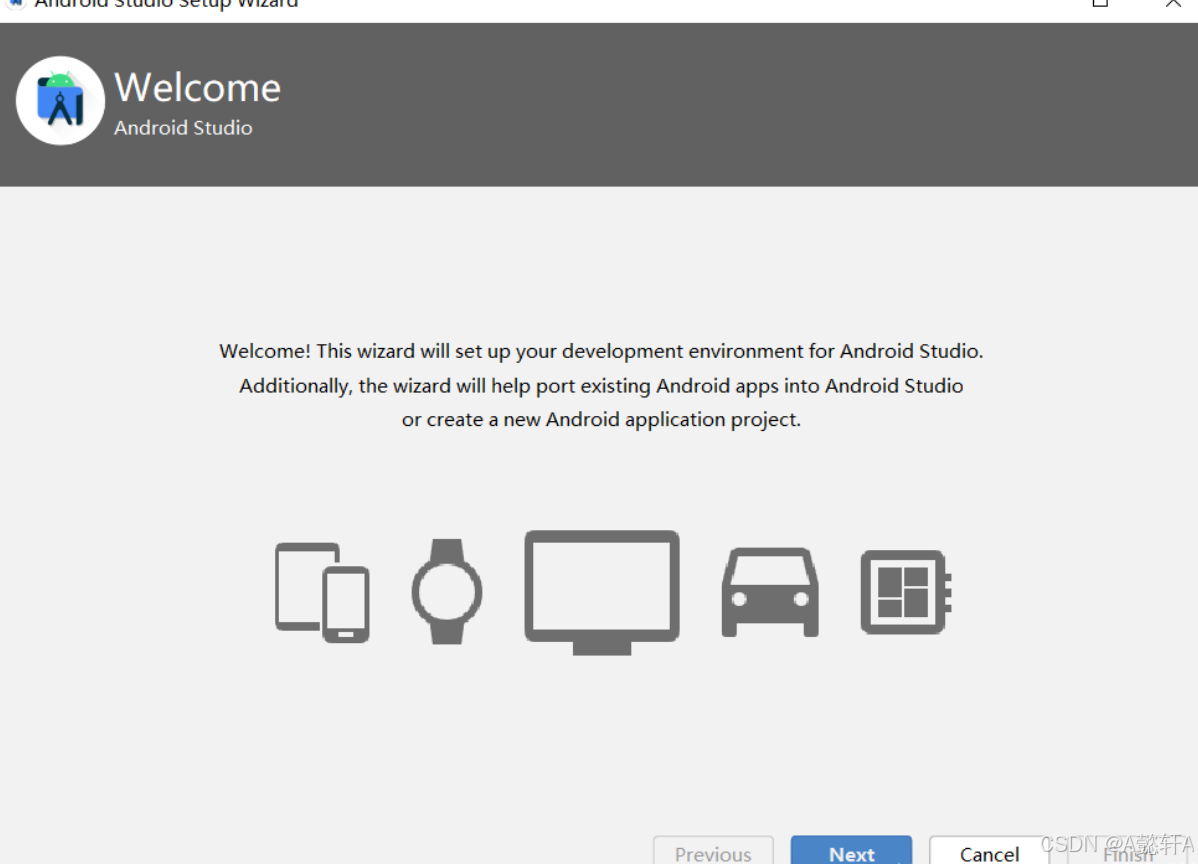The width and height of the screenshot is (1198, 864).
Task: Click the 'Additionally, the wizard will help' line
Action: coord(601,386)
